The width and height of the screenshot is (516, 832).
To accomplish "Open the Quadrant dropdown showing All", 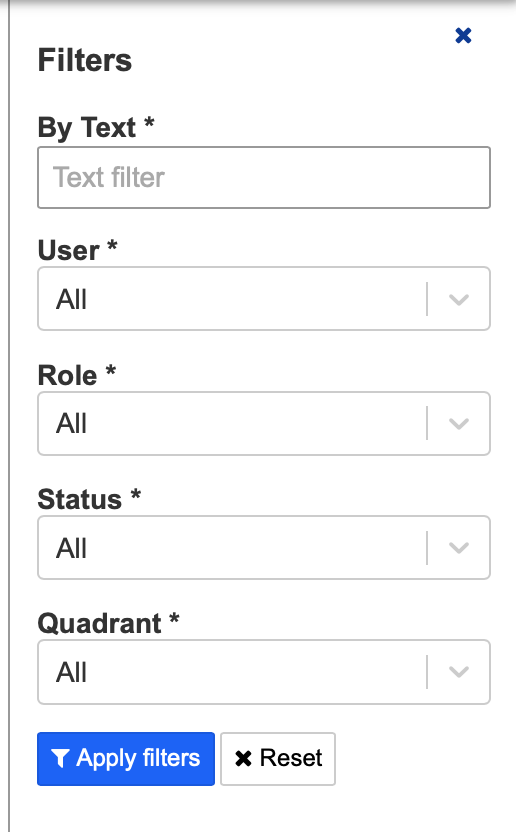I will [264, 672].
